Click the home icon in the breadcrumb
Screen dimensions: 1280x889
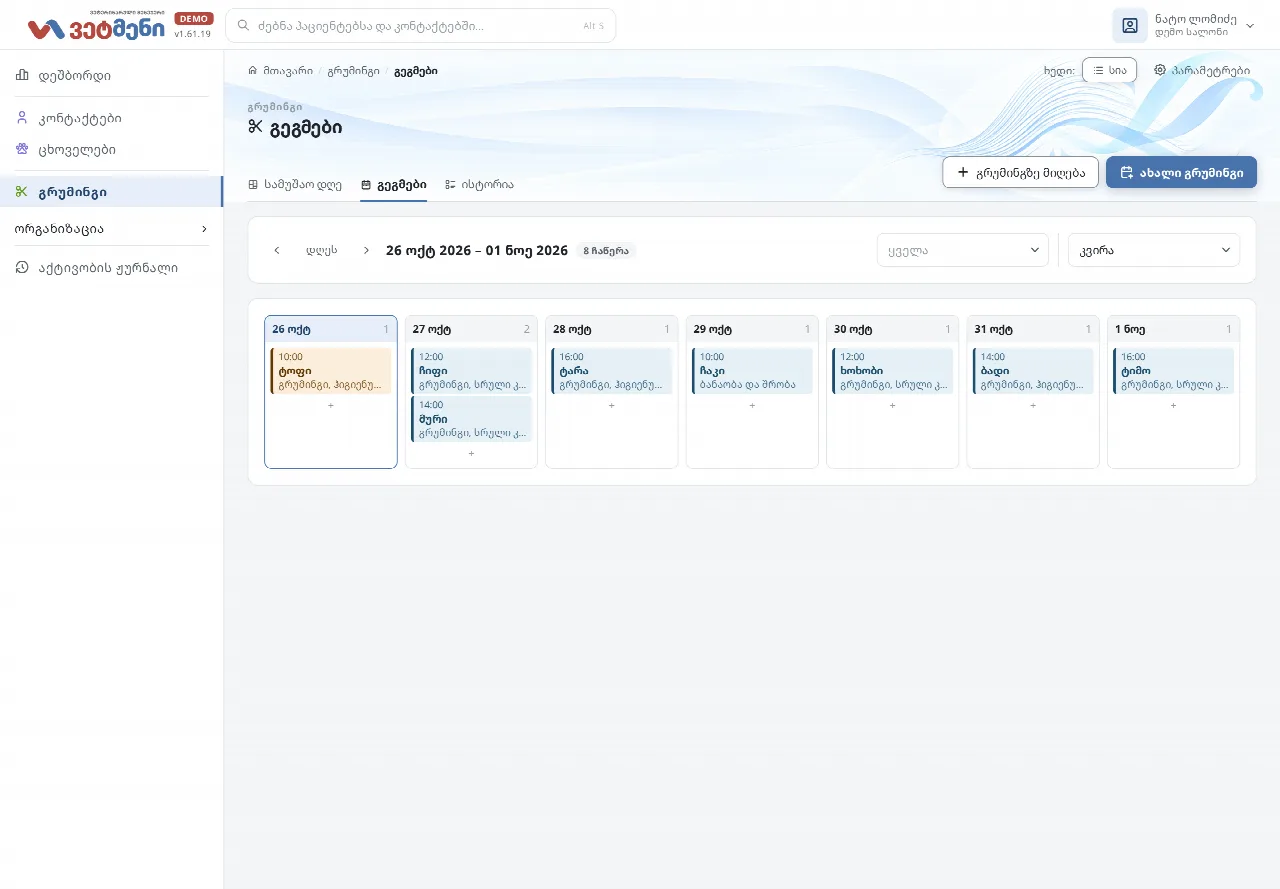click(x=253, y=71)
